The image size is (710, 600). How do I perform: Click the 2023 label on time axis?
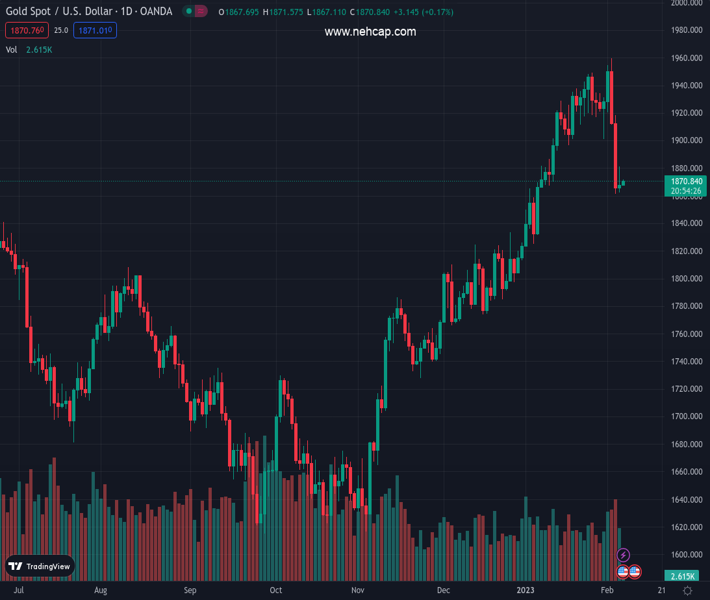[525, 591]
